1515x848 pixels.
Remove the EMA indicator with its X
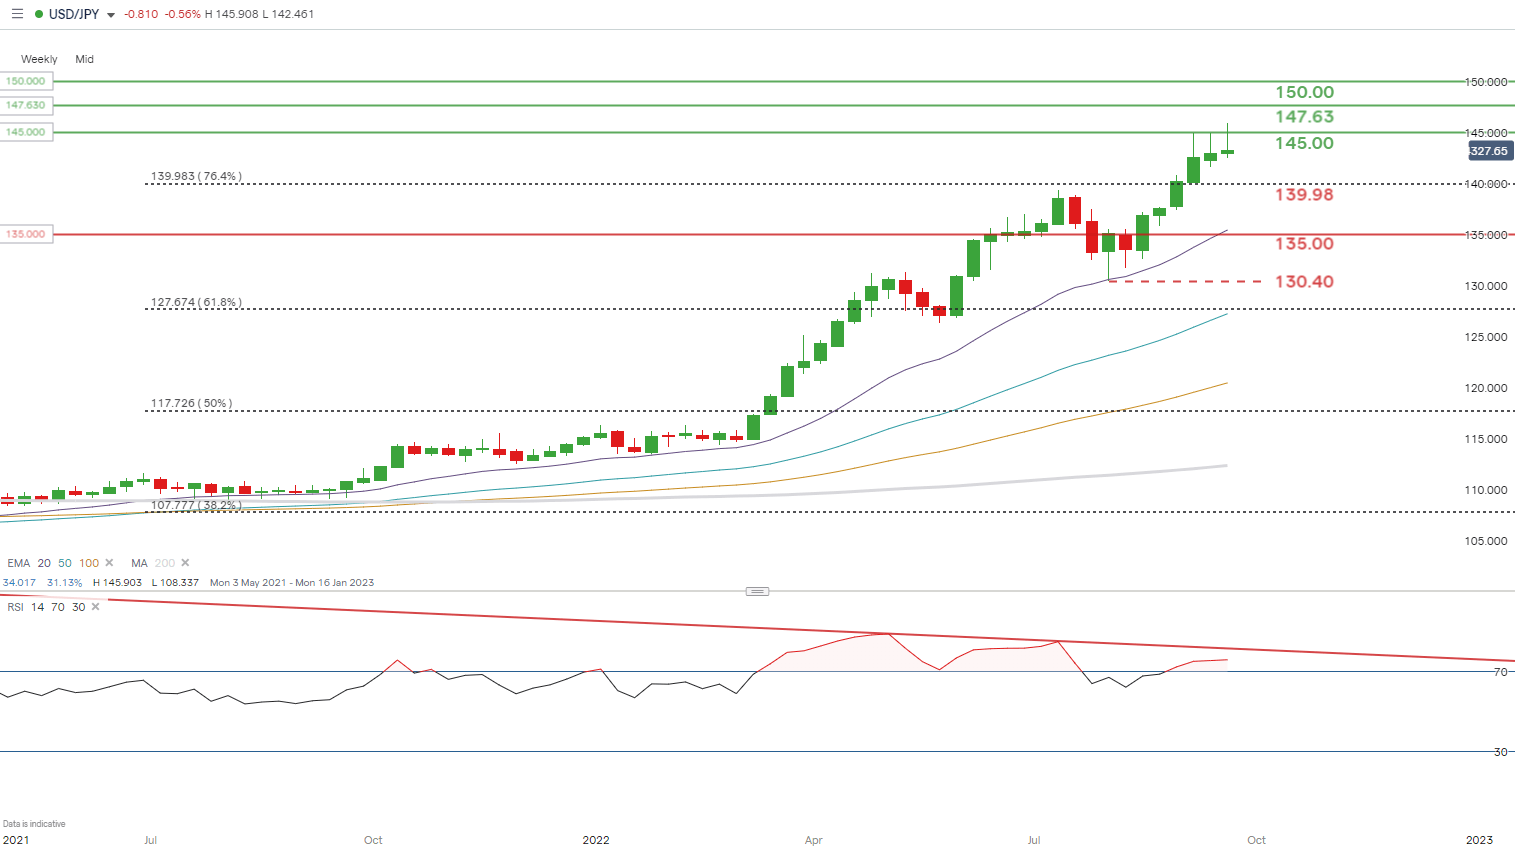(x=109, y=563)
